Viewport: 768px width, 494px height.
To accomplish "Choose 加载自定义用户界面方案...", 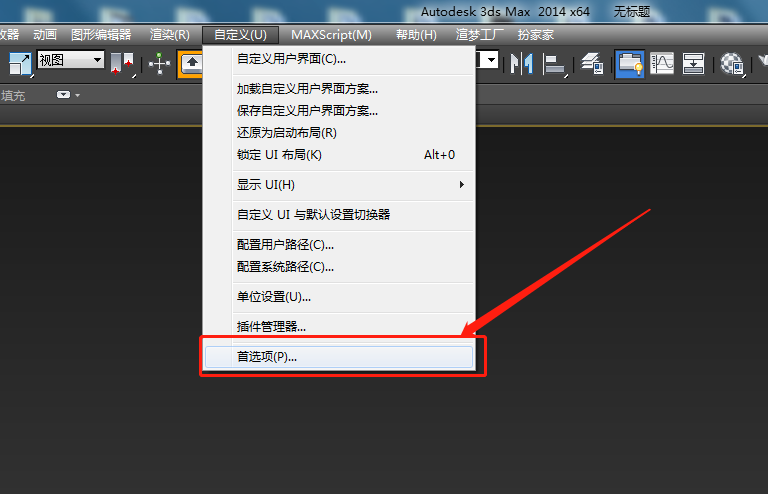I will click(x=339, y=89).
